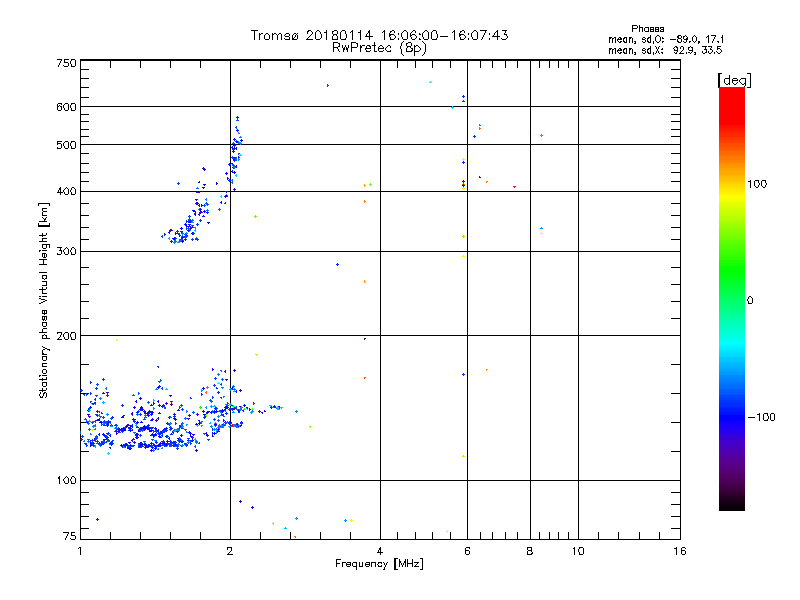The height and width of the screenshot is (600, 800).
Task: Click the y-axis tick label '750'
Action: 66,63
